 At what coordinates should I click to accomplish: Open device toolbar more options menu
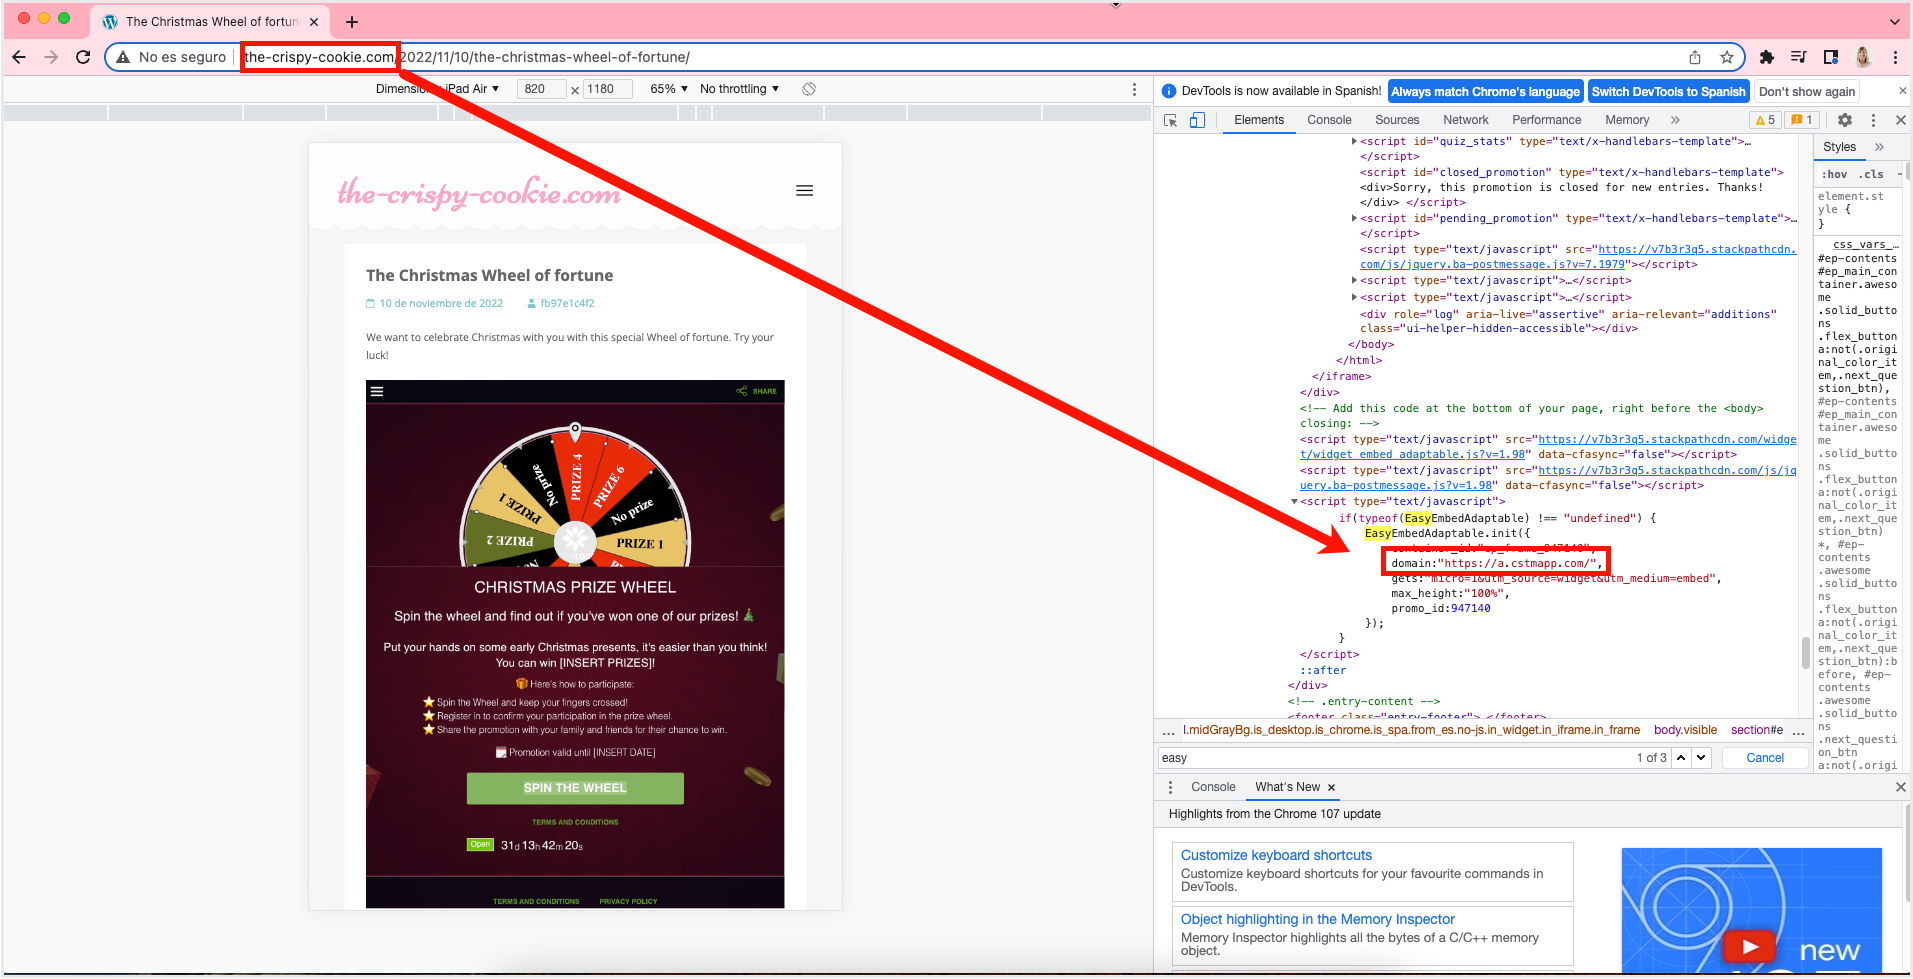pos(1134,89)
